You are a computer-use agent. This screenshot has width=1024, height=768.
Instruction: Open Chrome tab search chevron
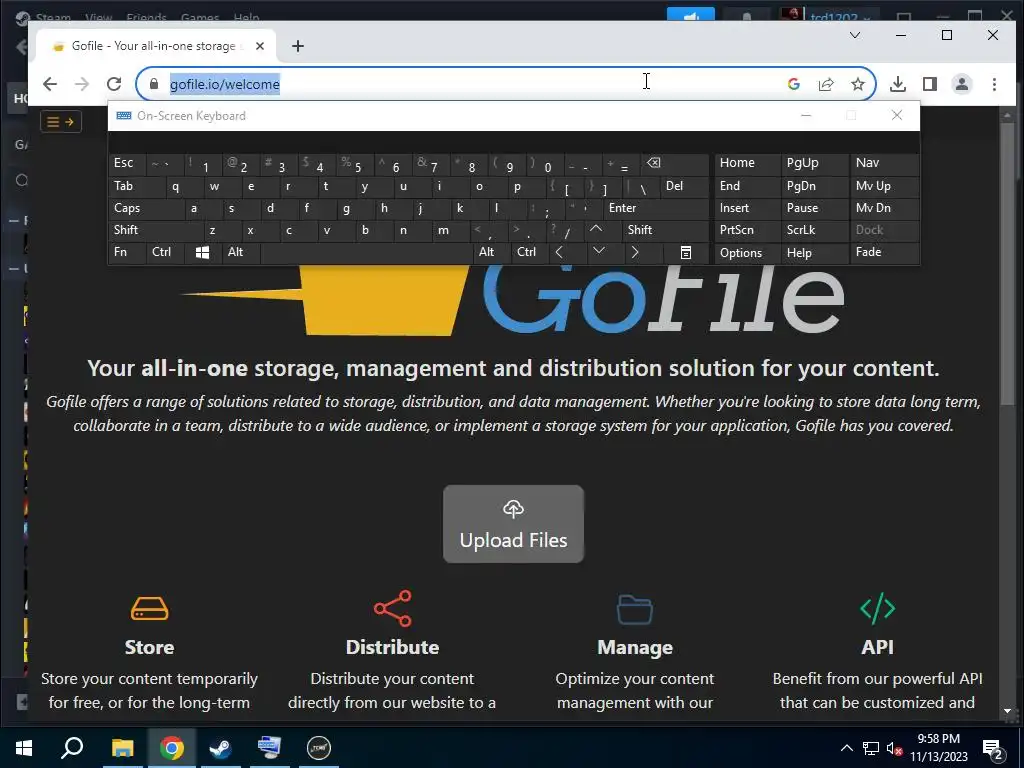tap(855, 35)
